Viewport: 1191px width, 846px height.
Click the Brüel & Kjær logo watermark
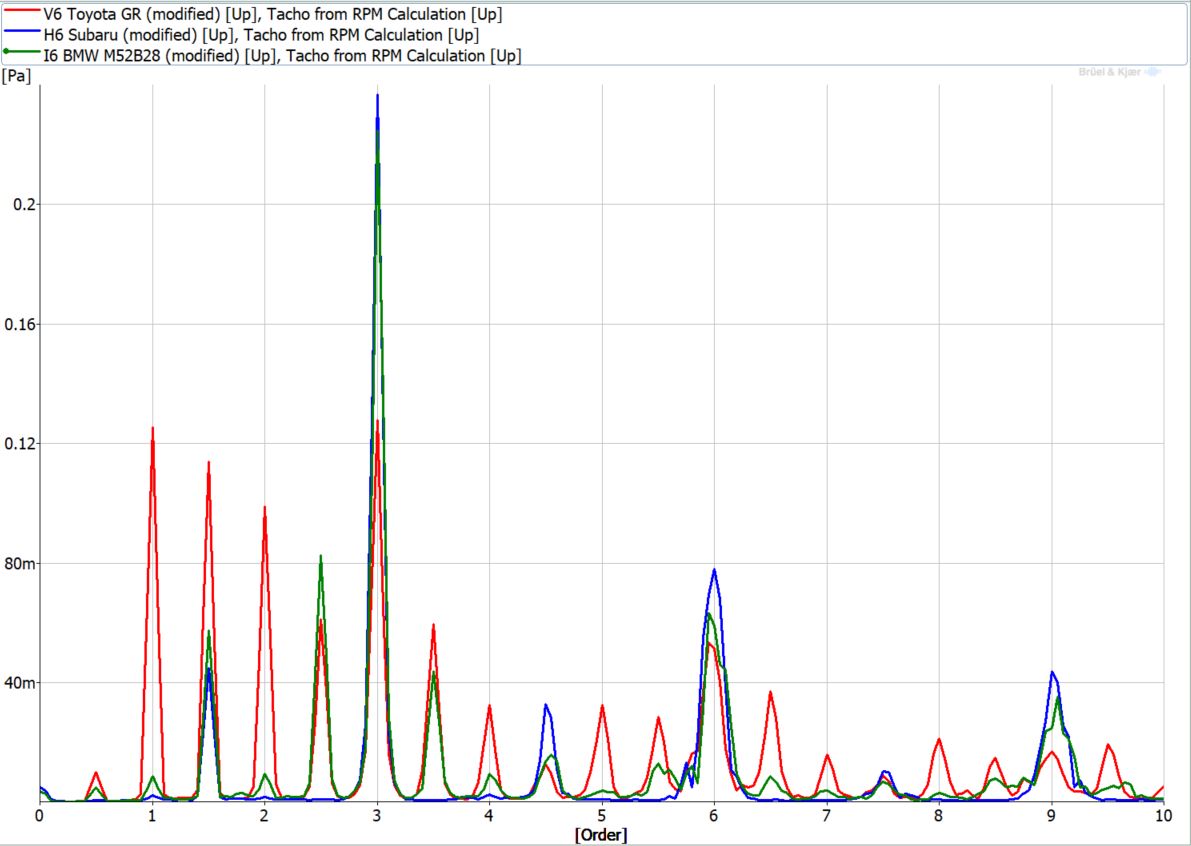click(x=1119, y=72)
